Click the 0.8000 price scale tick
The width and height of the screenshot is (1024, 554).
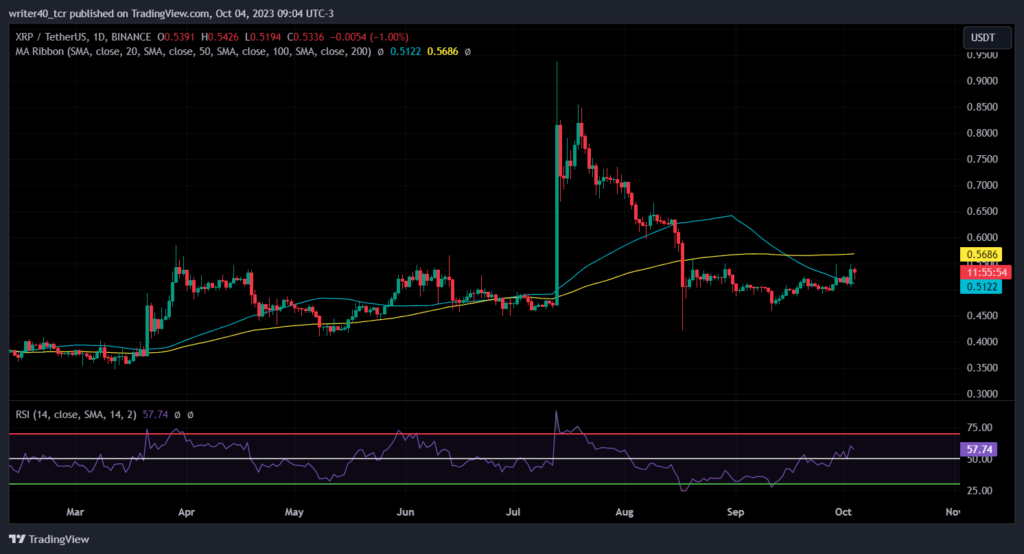click(x=982, y=133)
